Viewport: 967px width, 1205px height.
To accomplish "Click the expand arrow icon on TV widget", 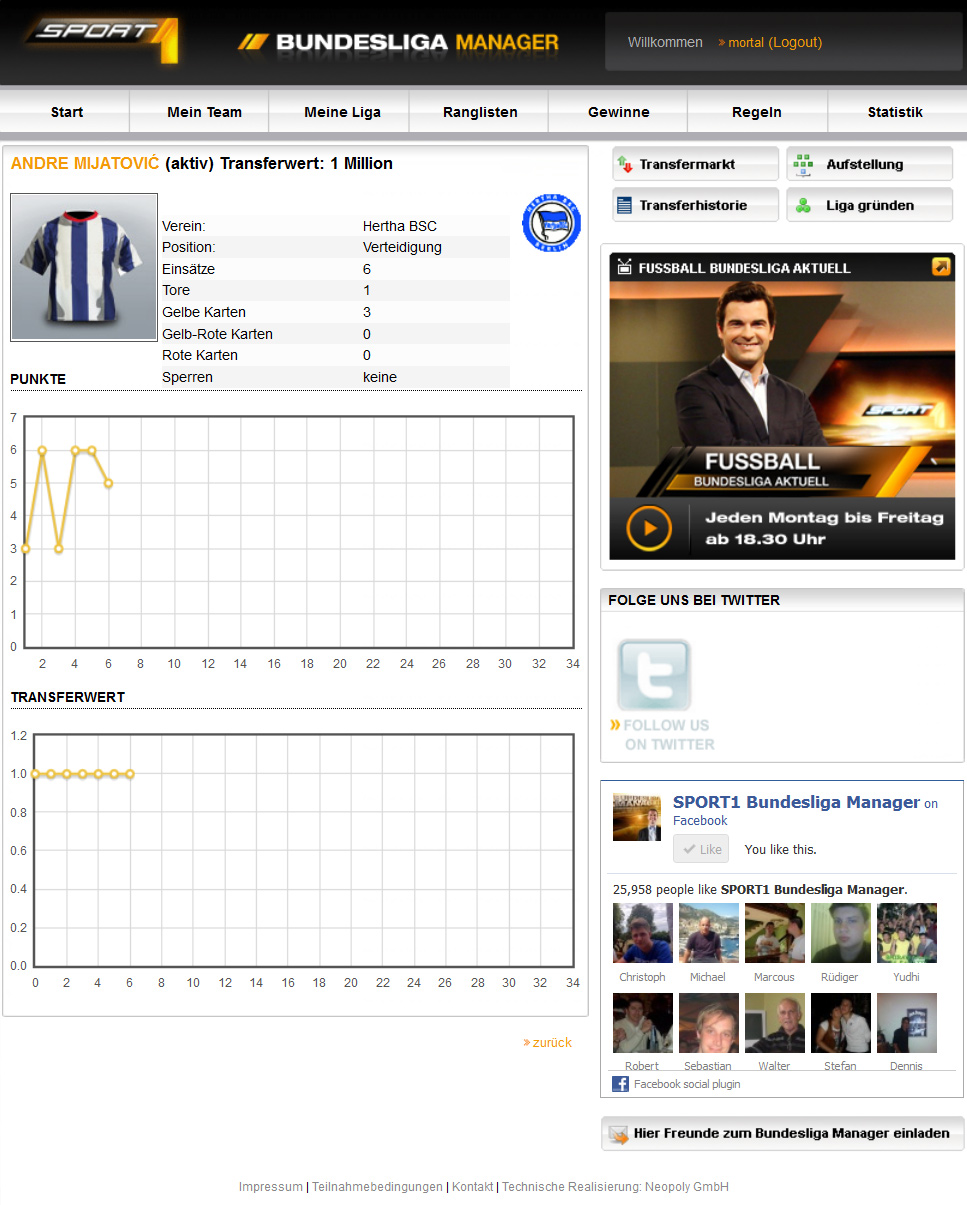I will point(941,267).
